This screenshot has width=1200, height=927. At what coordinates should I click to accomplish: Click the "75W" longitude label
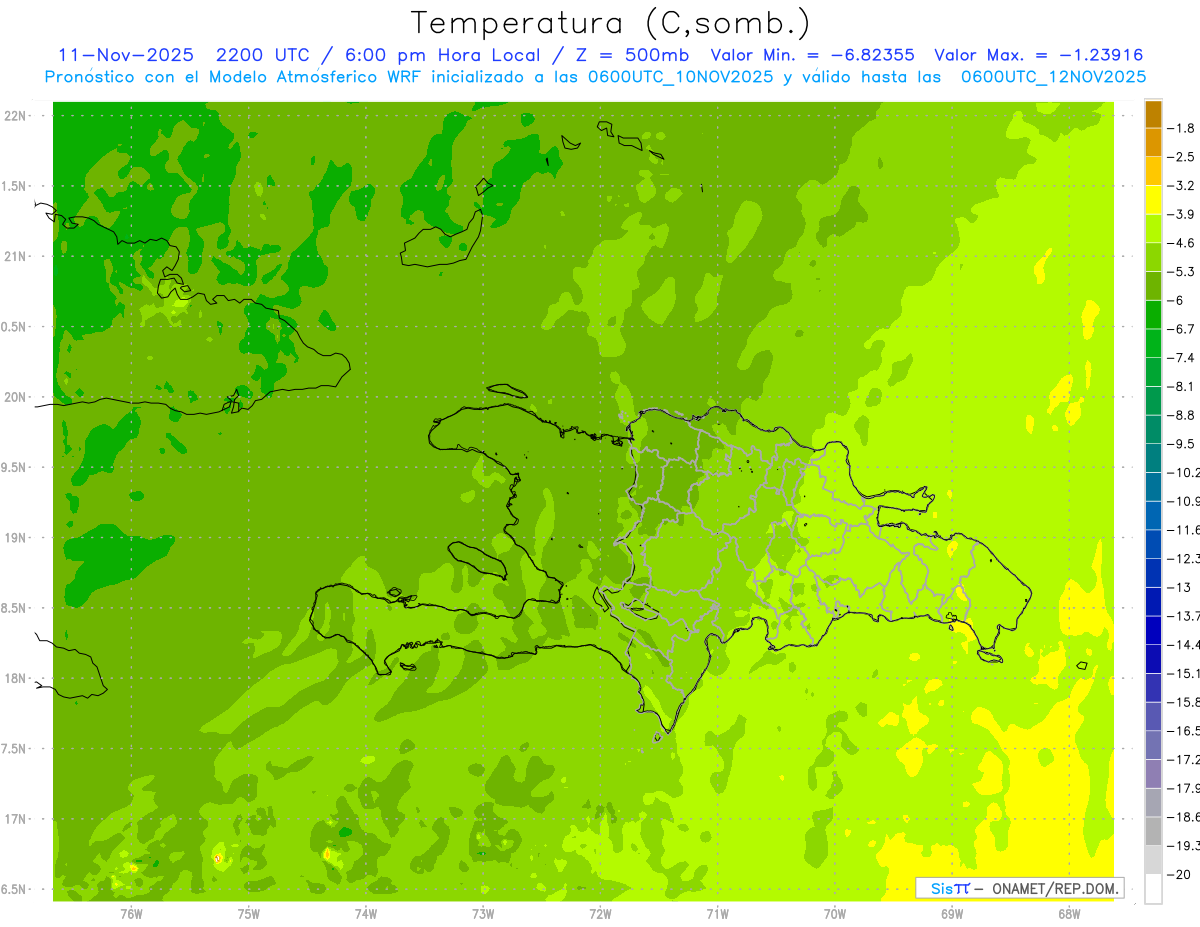[x=248, y=913]
